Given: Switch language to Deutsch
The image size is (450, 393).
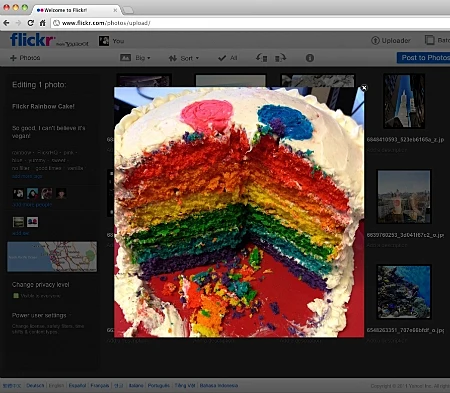Looking at the screenshot, I should 35,386.
